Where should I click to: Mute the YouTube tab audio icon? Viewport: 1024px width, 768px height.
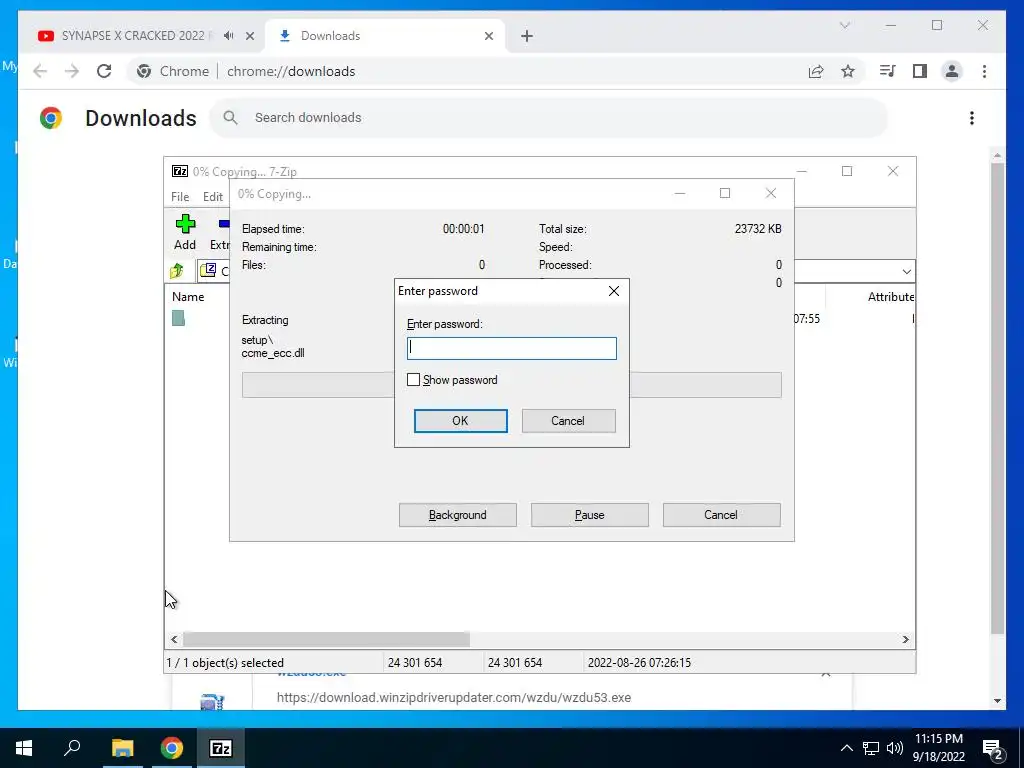229,36
